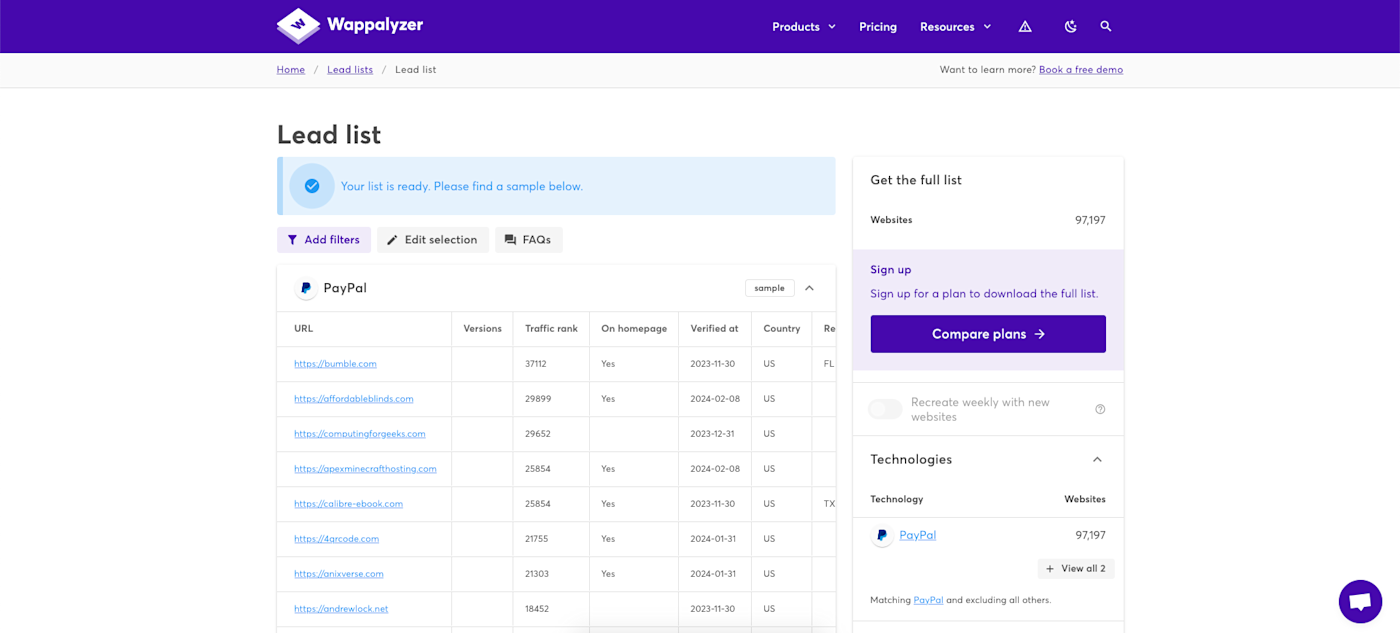This screenshot has width=1400, height=633.
Task: Click Websites count 97,197 in Get the full list
Action: [x=1091, y=220]
